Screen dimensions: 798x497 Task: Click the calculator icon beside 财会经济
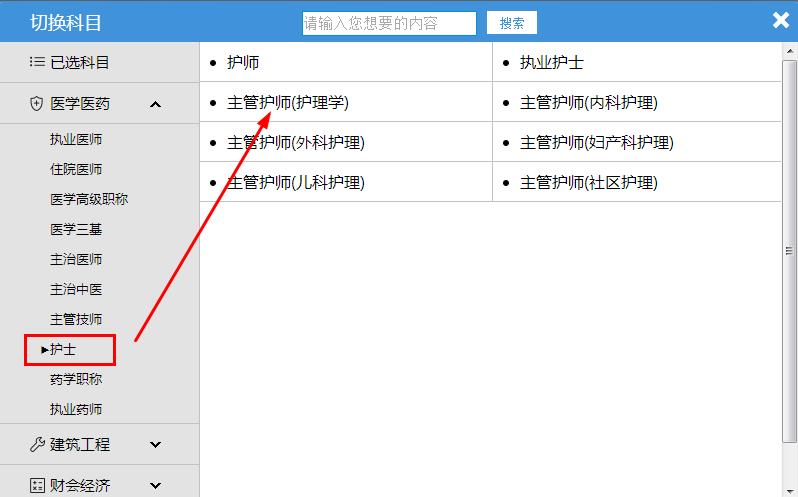[x=37, y=485]
